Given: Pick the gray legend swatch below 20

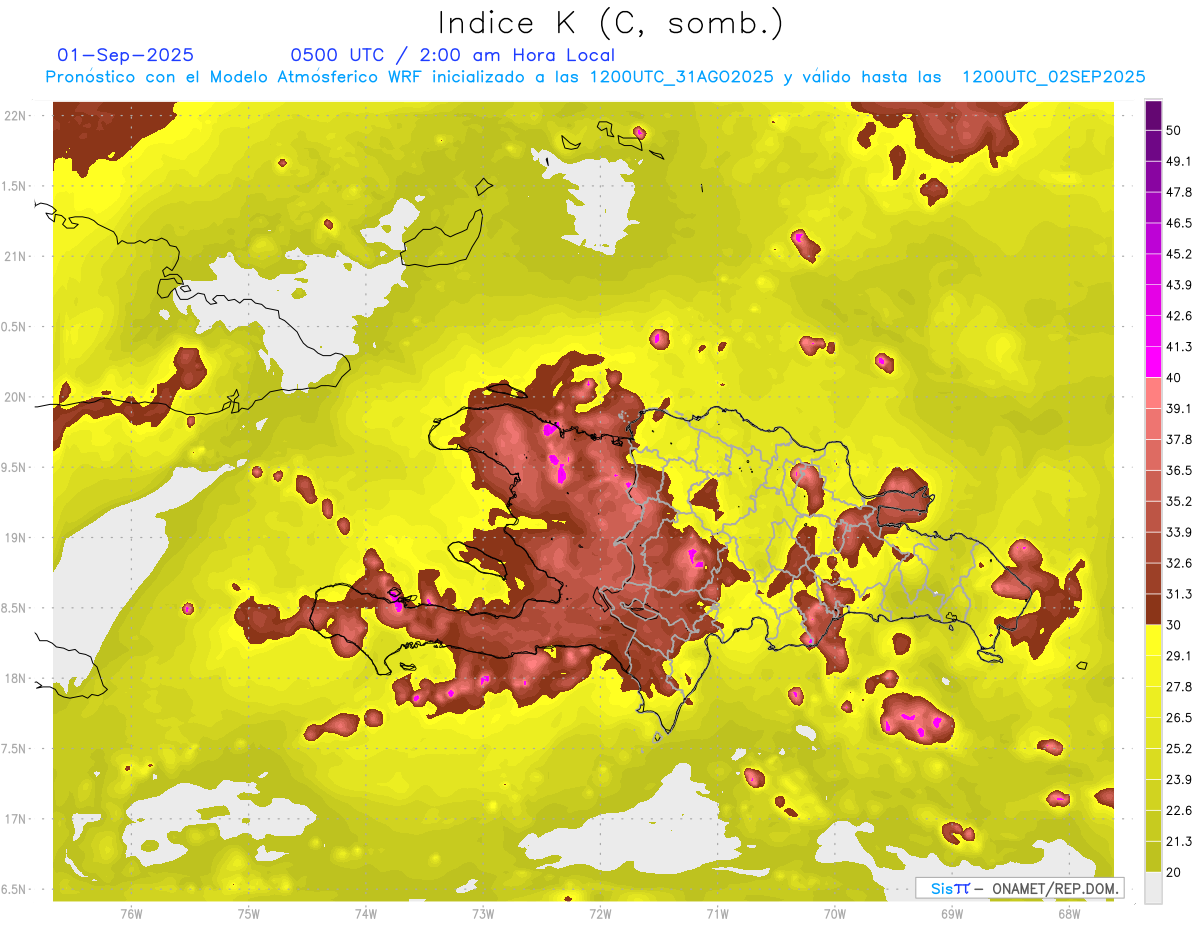Looking at the screenshot, I should (x=1153, y=888).
